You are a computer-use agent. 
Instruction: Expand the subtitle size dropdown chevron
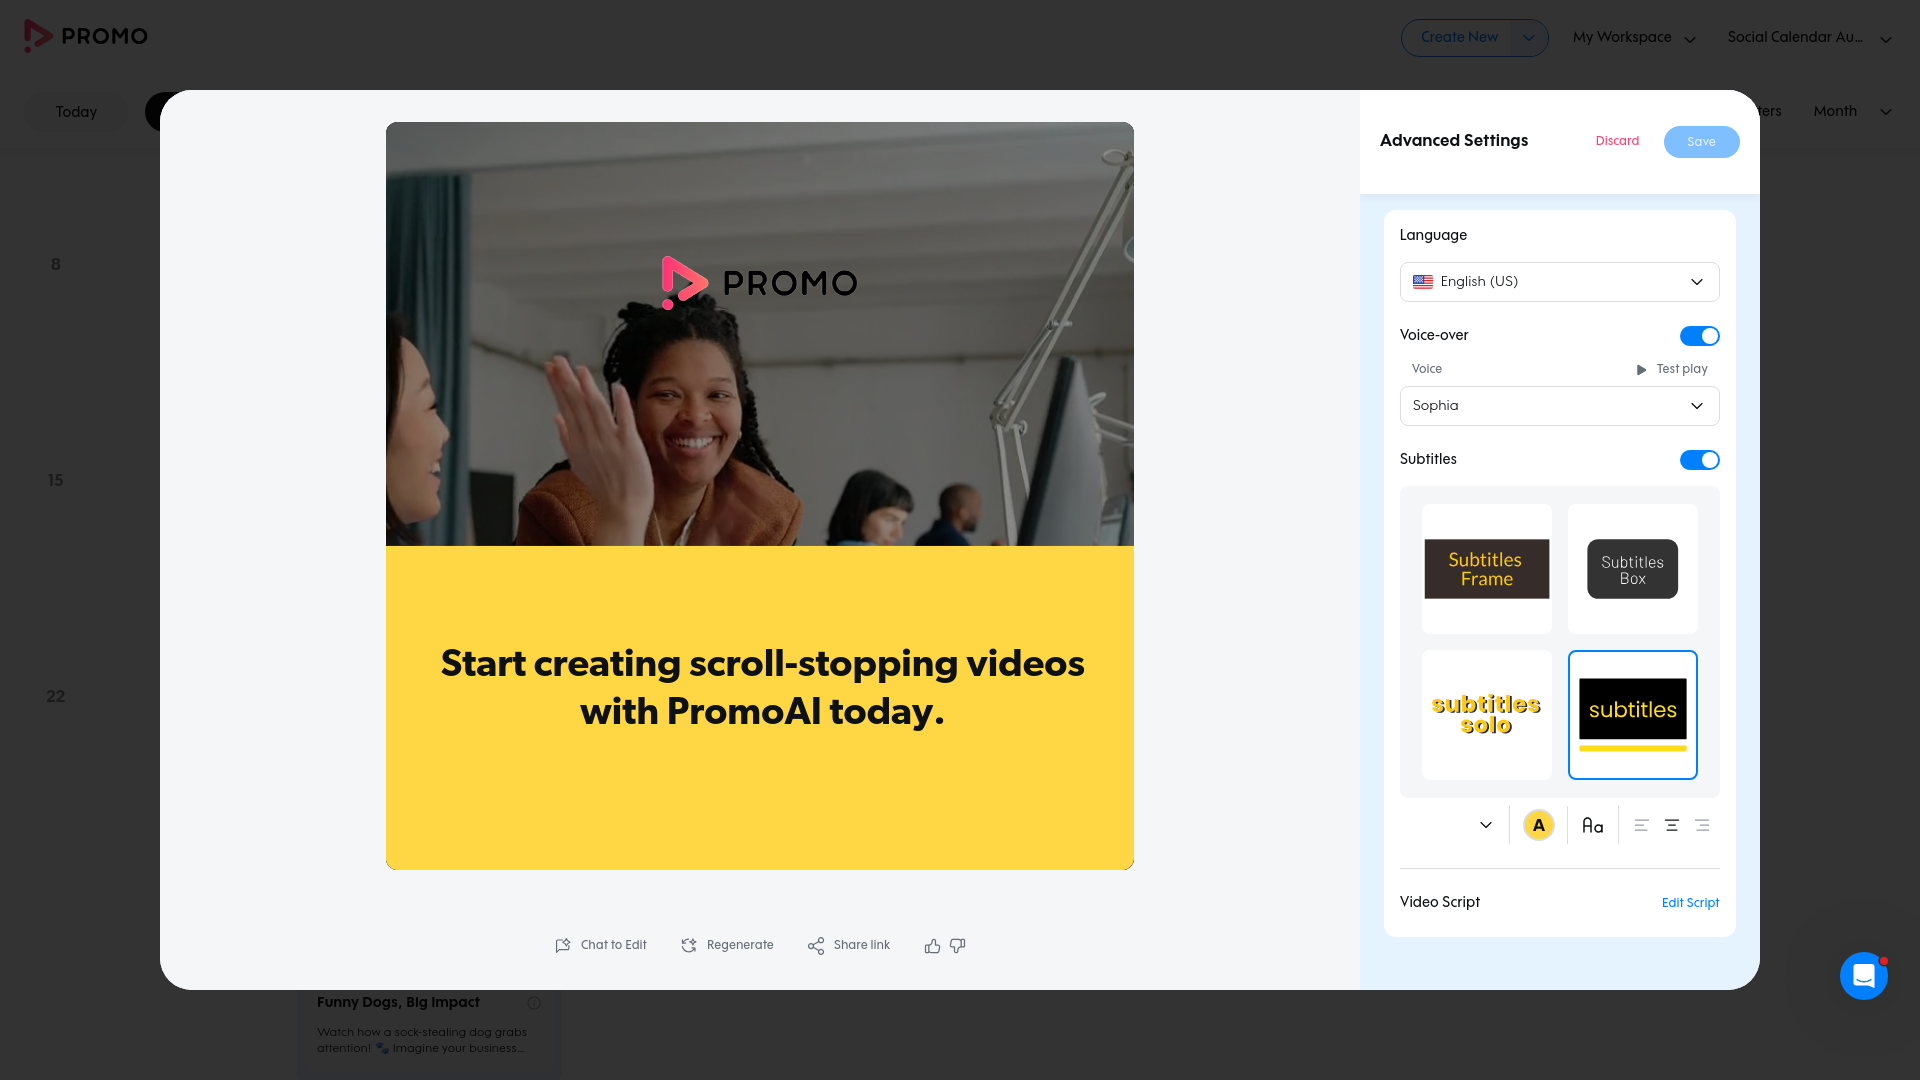1486,825
